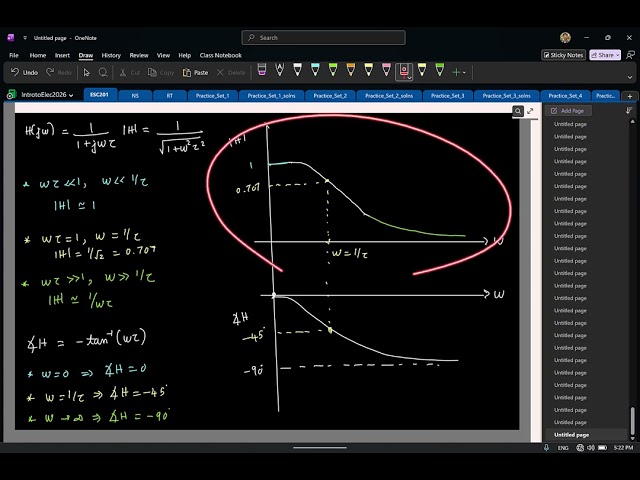640x480 pixels.
Task: Select the pink pen
Action: coord(386,70)
